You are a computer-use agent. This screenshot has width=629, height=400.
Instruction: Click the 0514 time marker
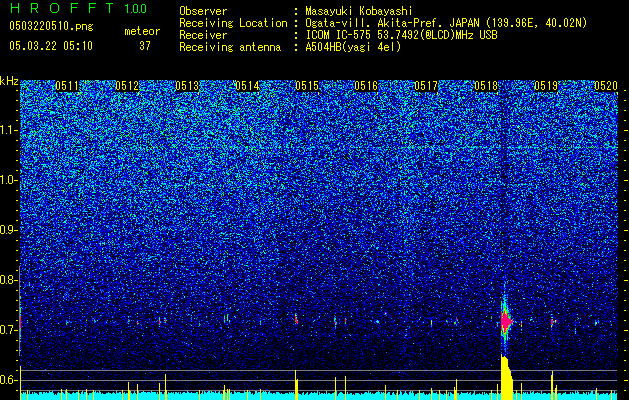pos(247,86)
